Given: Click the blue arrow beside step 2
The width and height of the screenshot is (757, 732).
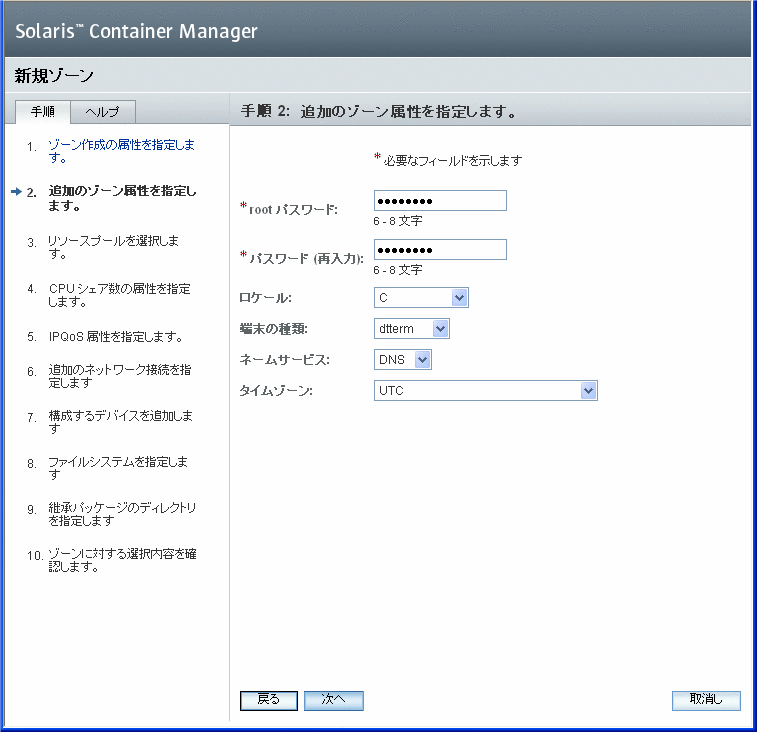Looking at the screenshot, I should pyautogui.click(x=16, y=192).
